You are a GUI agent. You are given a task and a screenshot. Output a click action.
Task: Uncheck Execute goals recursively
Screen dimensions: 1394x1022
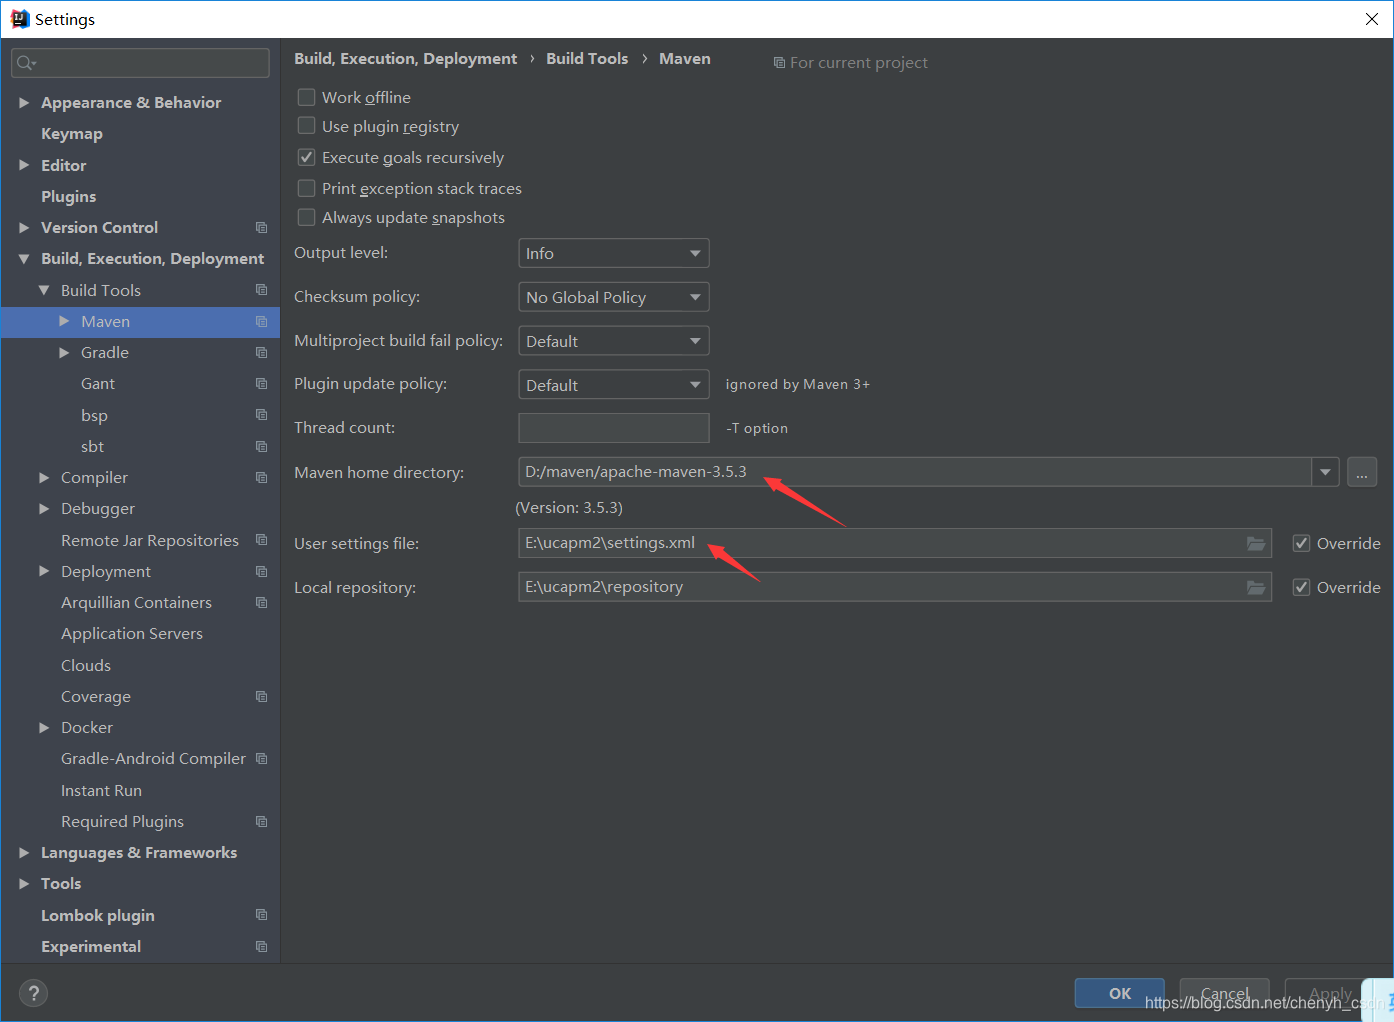(x=307, y=157)
